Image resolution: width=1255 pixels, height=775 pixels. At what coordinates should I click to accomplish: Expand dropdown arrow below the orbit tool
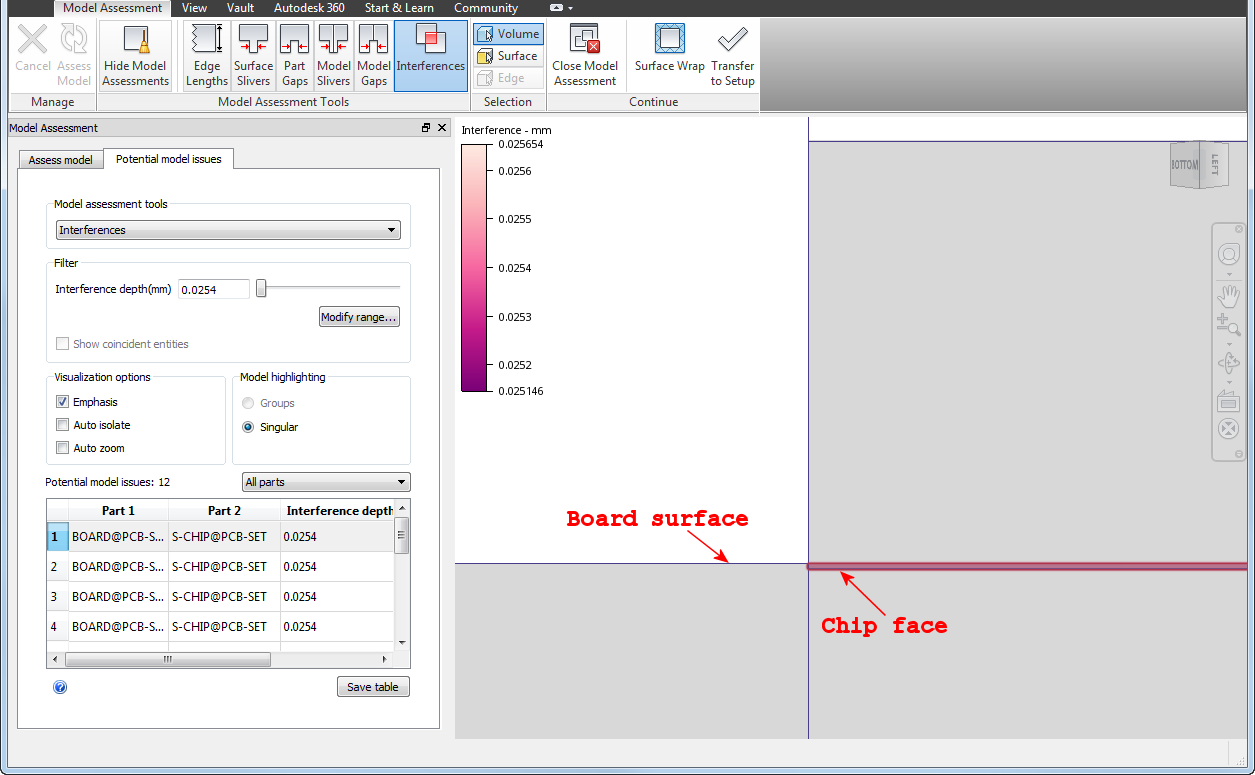[1228, 382]
